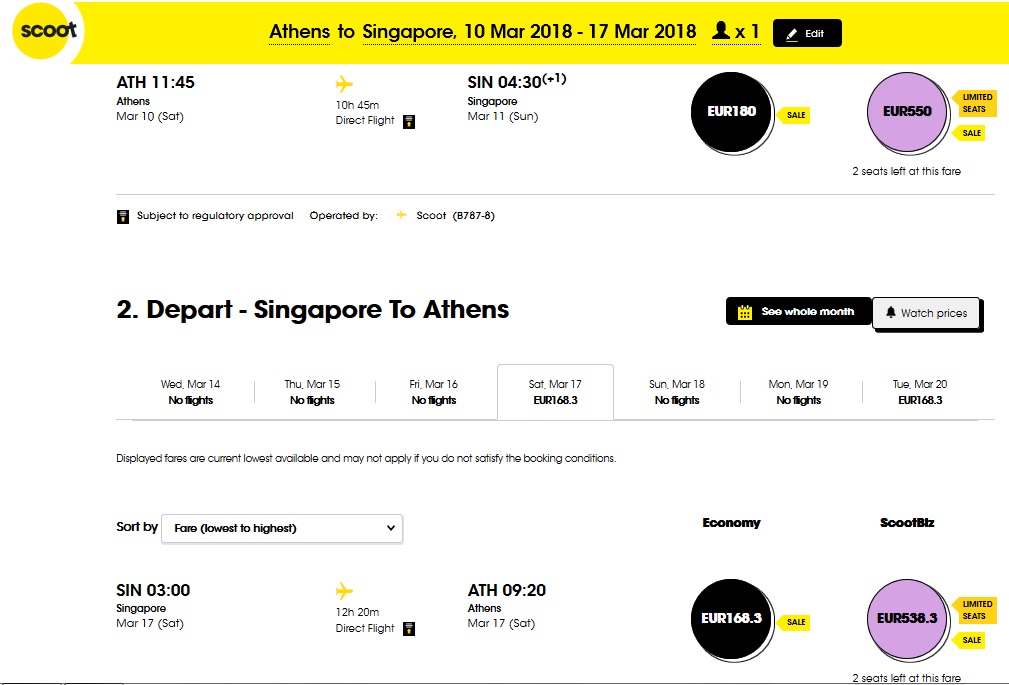Click SALE tag beside EUR538.3 fare
1009x685 pixels.
pos(970,641)
